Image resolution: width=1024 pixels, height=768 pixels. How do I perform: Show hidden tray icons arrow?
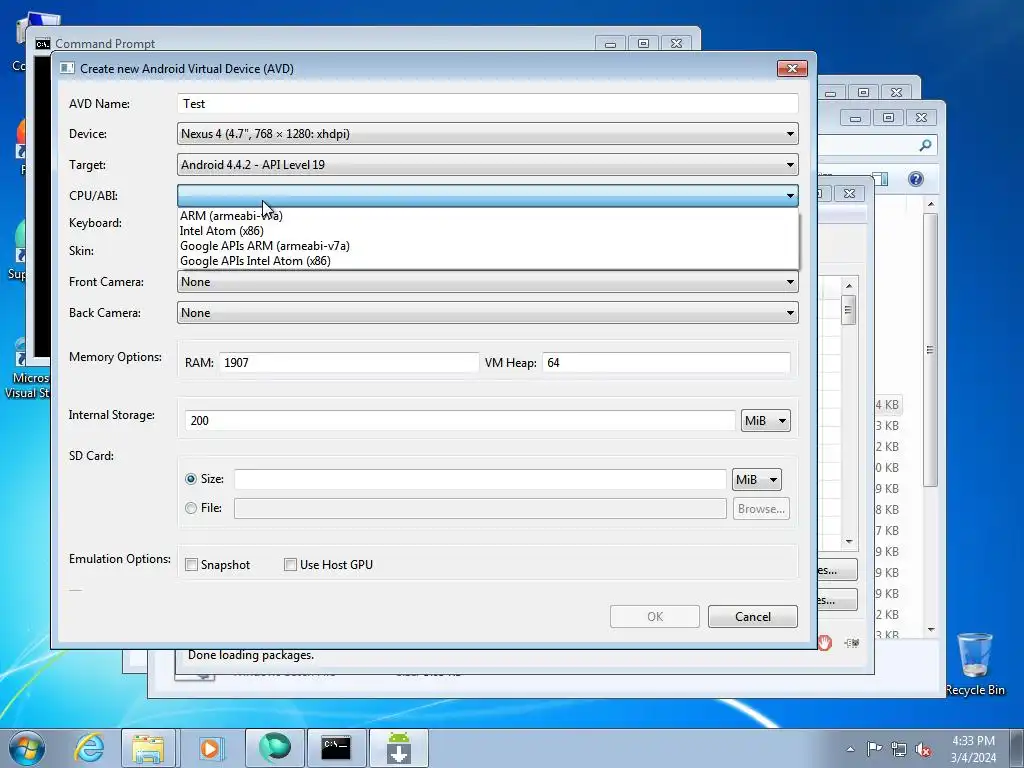pos(850,749)
